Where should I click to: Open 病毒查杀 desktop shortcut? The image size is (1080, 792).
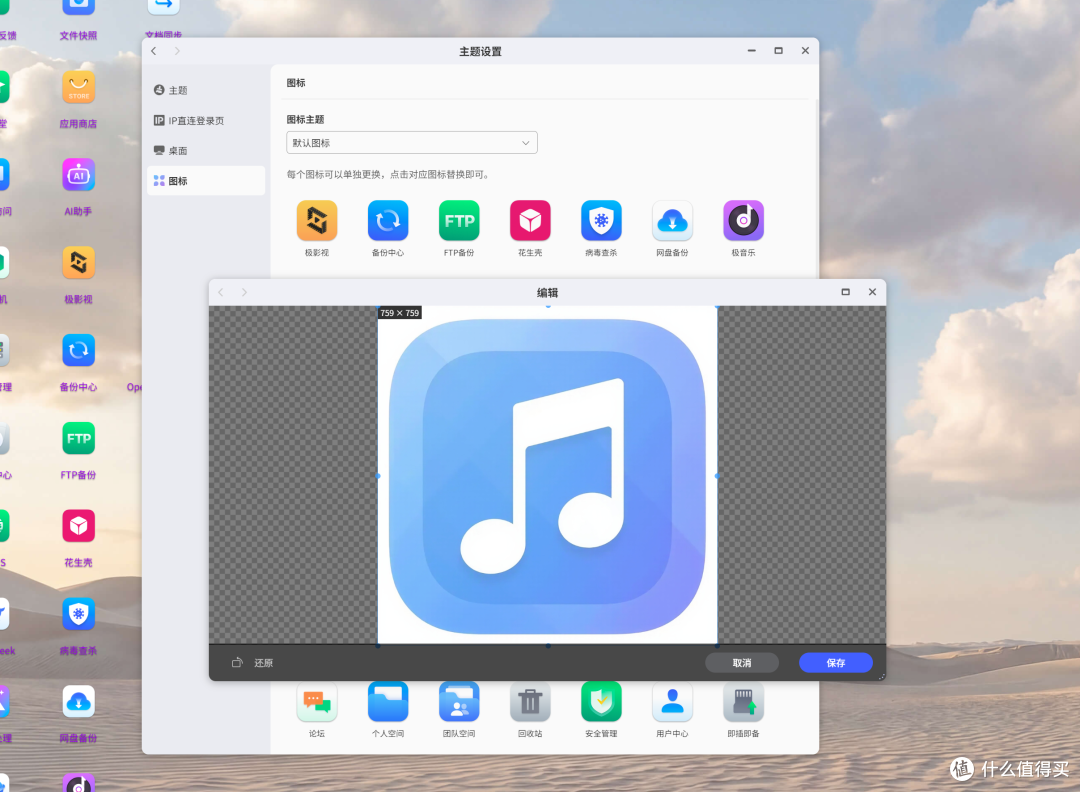79,614
